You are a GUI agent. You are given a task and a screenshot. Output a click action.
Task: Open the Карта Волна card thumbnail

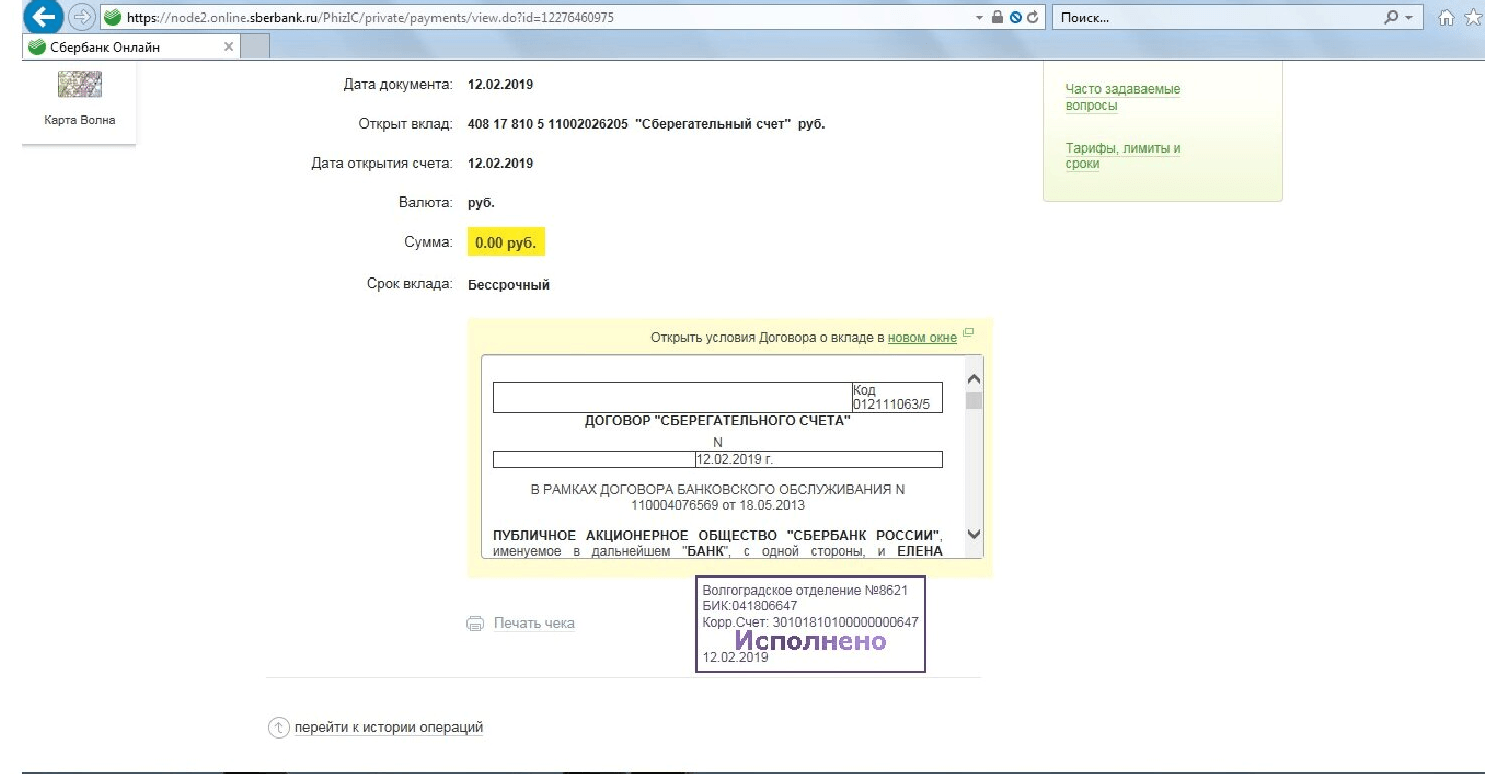80,84
